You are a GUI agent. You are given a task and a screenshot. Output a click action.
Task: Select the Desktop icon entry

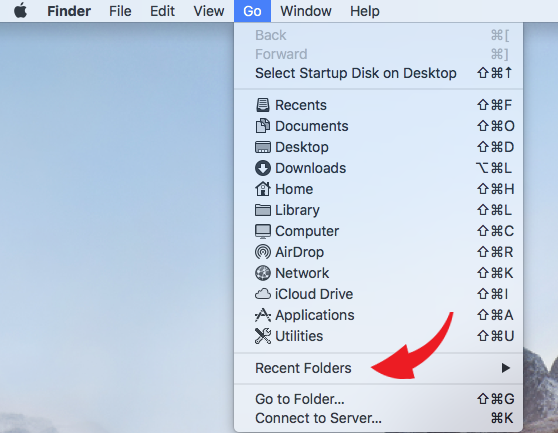pyautogui.click(x=263, y=147)
